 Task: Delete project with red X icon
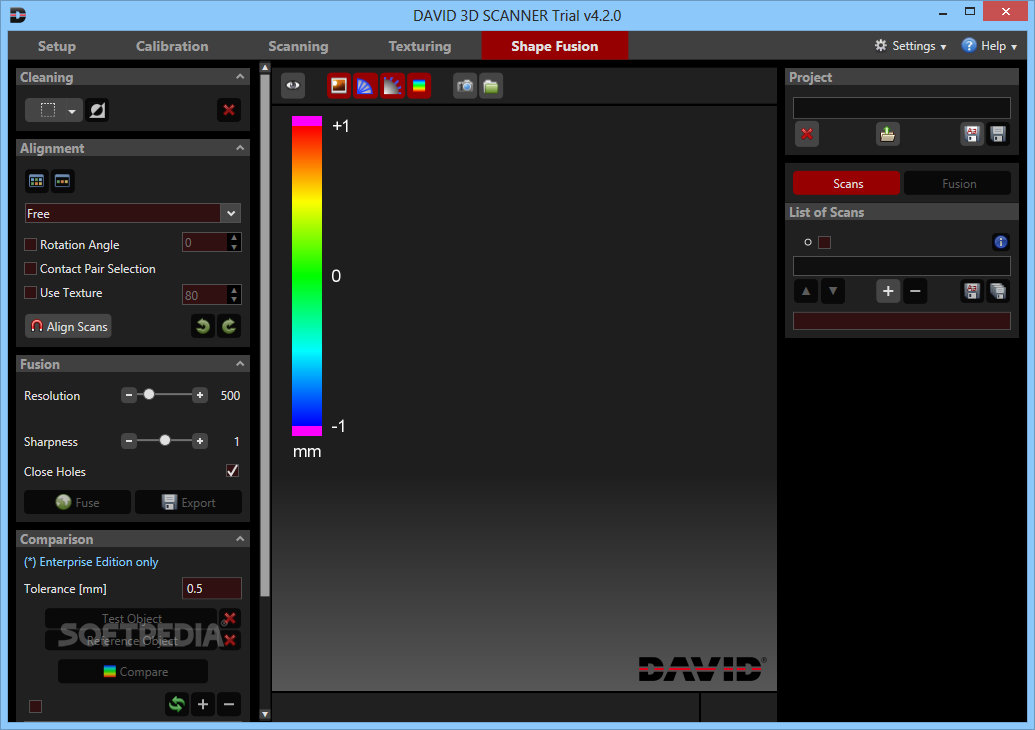pyautogui.click(x=807, y=134)
